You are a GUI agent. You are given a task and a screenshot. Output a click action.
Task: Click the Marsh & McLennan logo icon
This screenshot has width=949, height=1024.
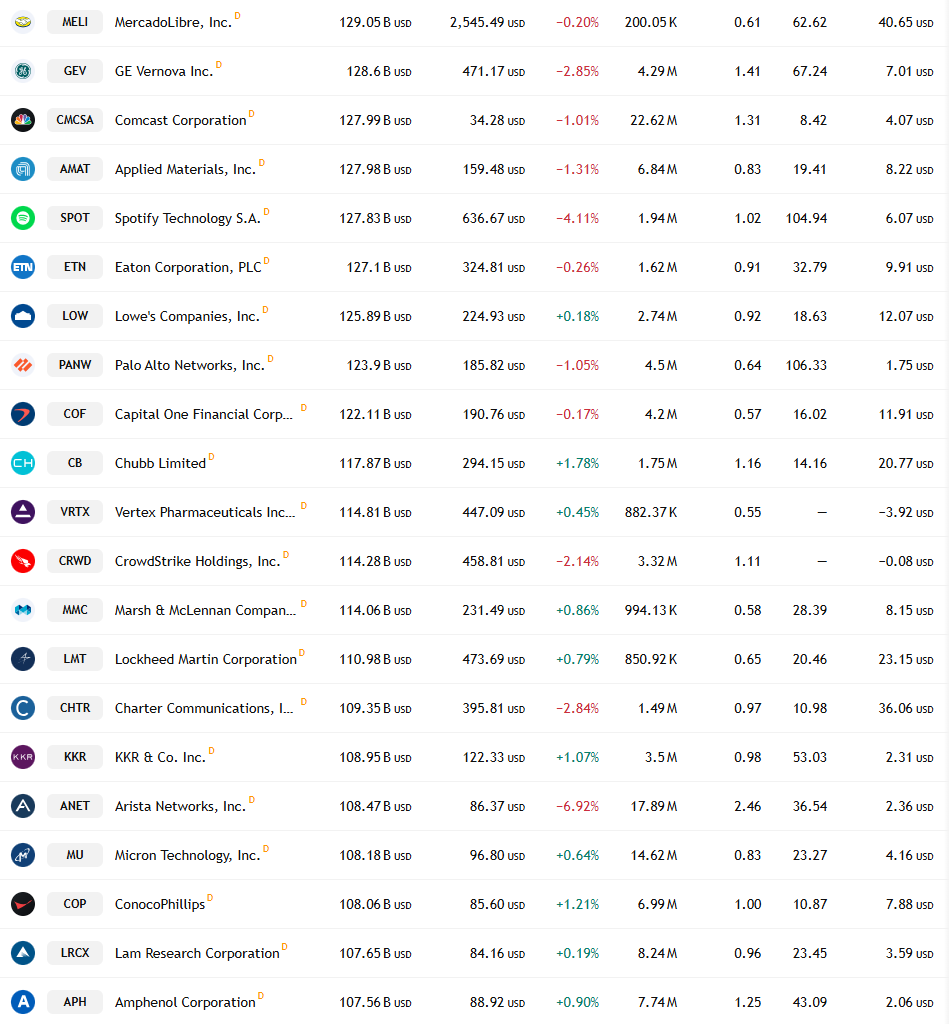[23, 610]
